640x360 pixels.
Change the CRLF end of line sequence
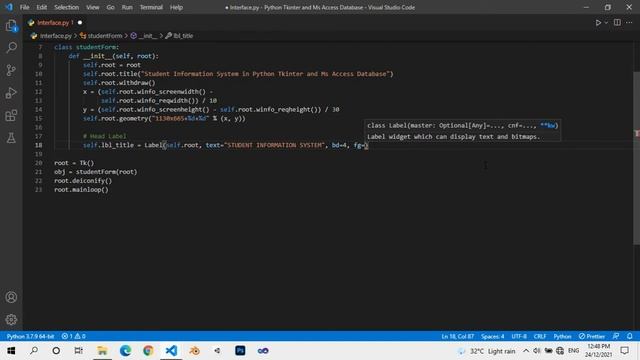[x=540, y=336]
